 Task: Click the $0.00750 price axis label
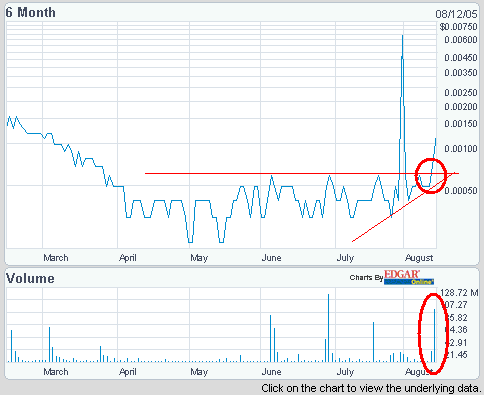tap(459, 27)
